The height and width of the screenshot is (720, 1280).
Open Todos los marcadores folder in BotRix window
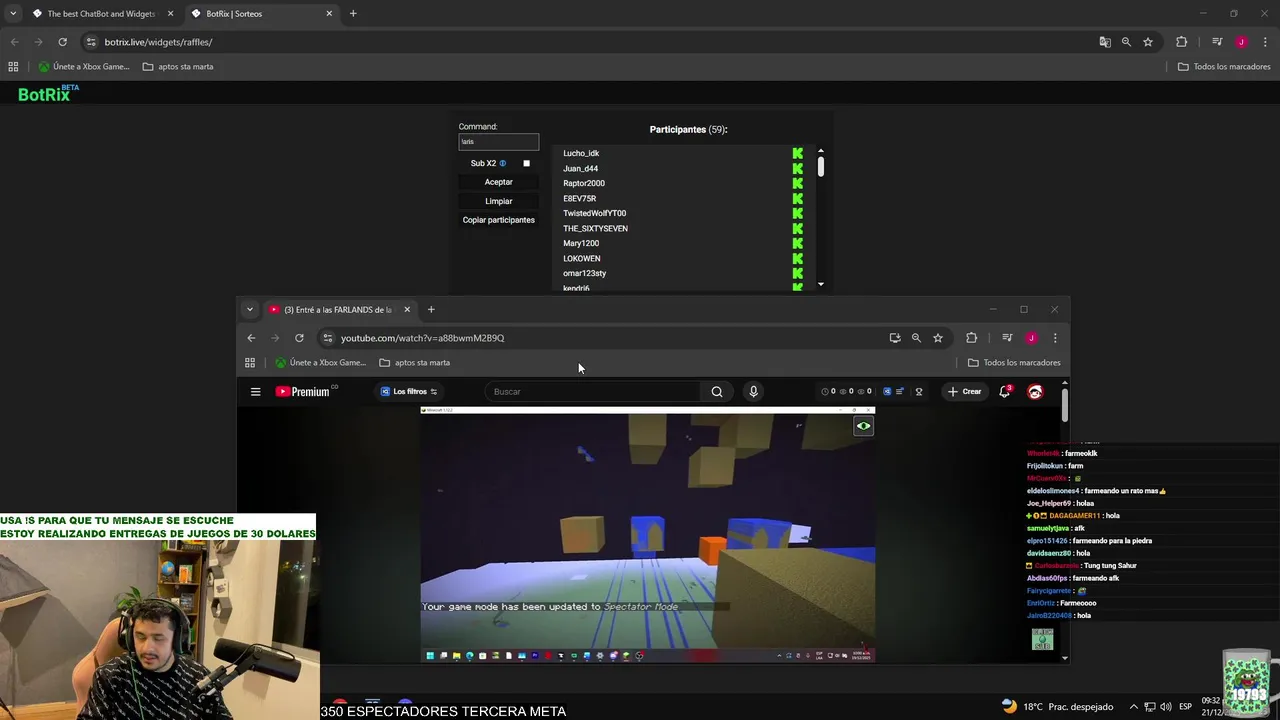(x=1224, y=67)
